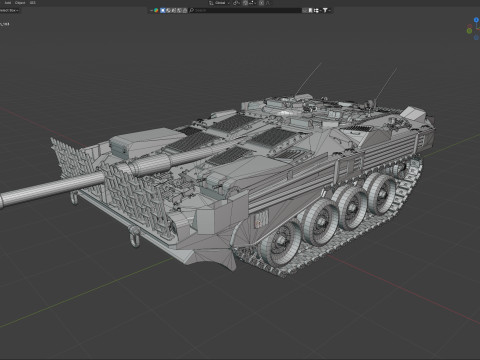
Task: Open the transform pivot point selector
Action: 236,3
